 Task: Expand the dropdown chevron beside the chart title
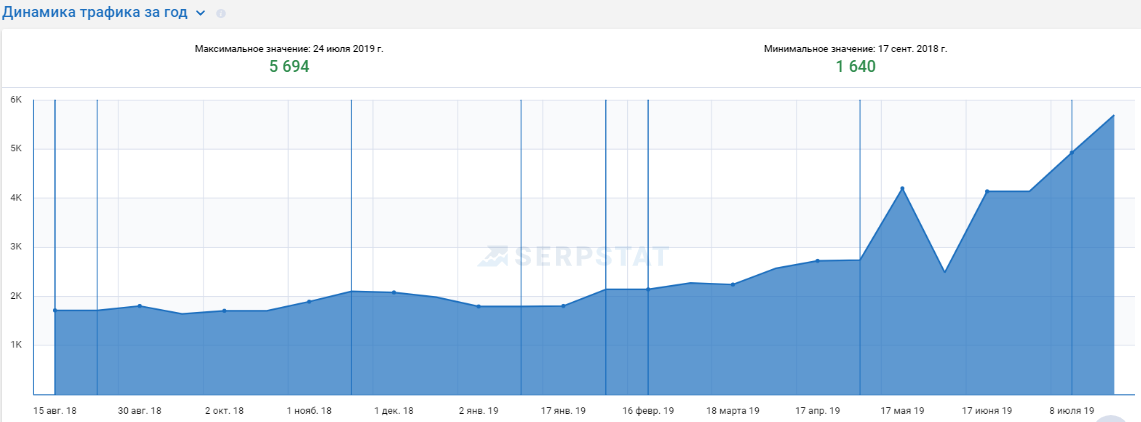pos(201,13)
